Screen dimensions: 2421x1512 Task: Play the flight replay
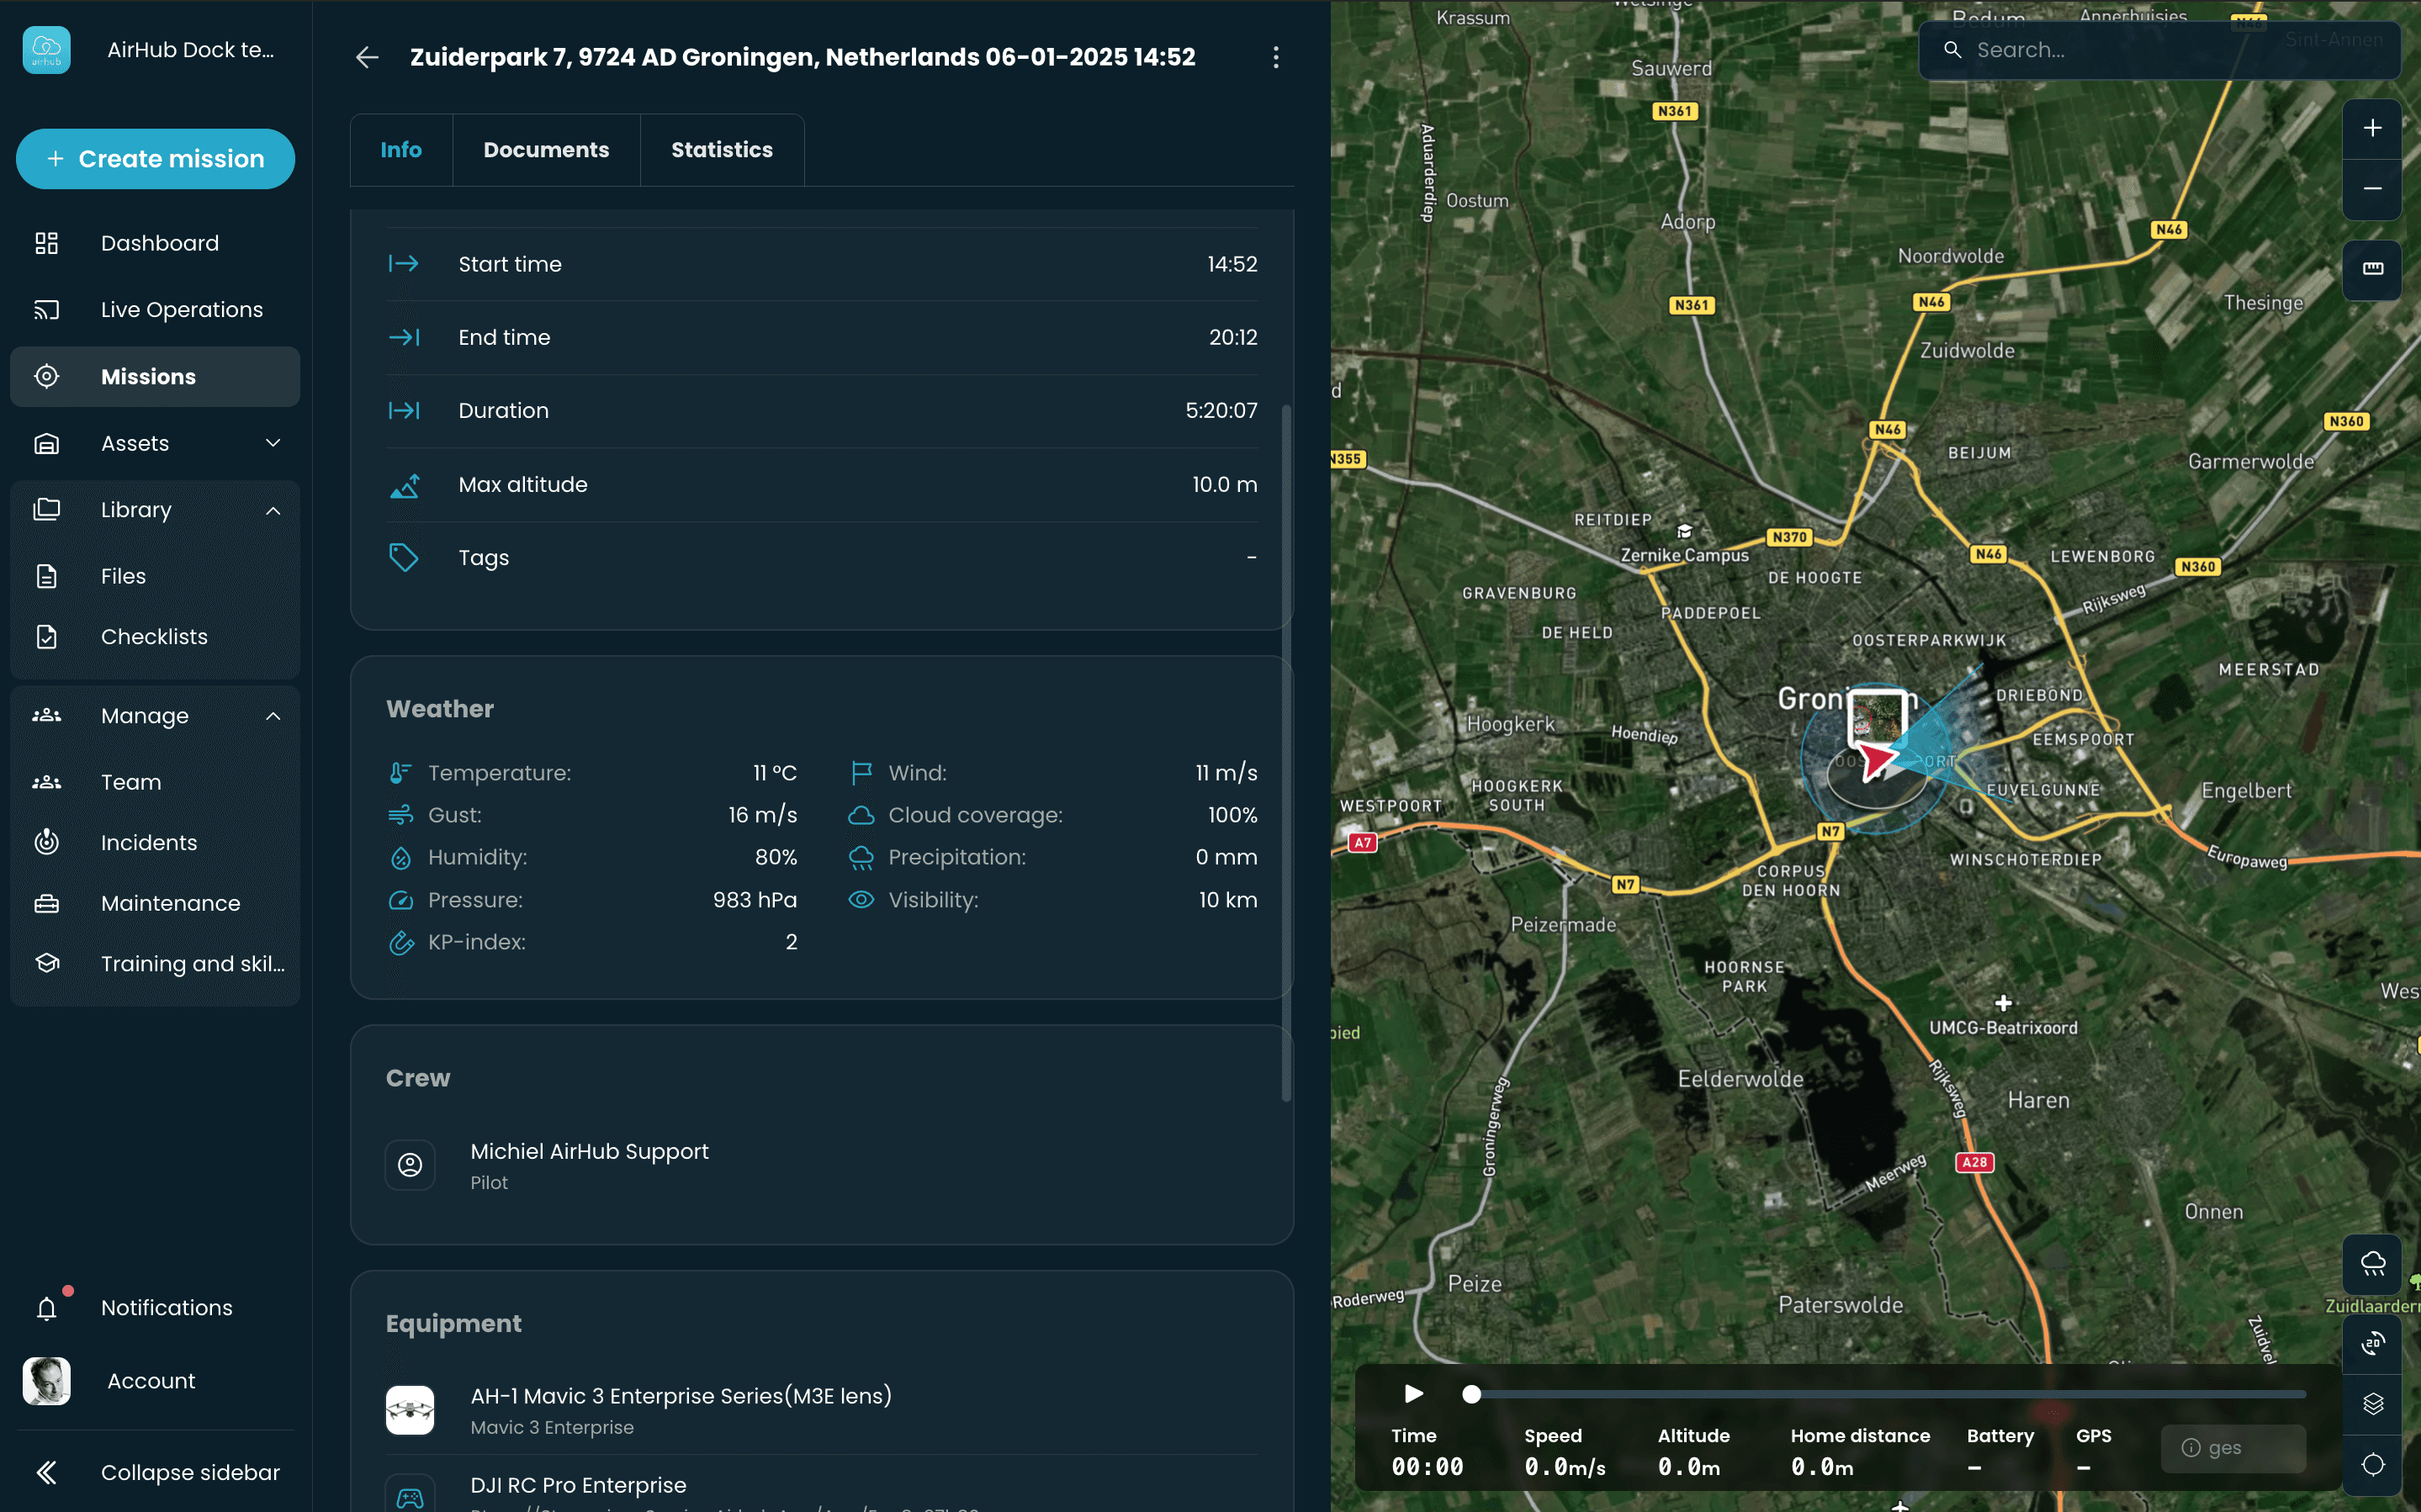1413,1394
